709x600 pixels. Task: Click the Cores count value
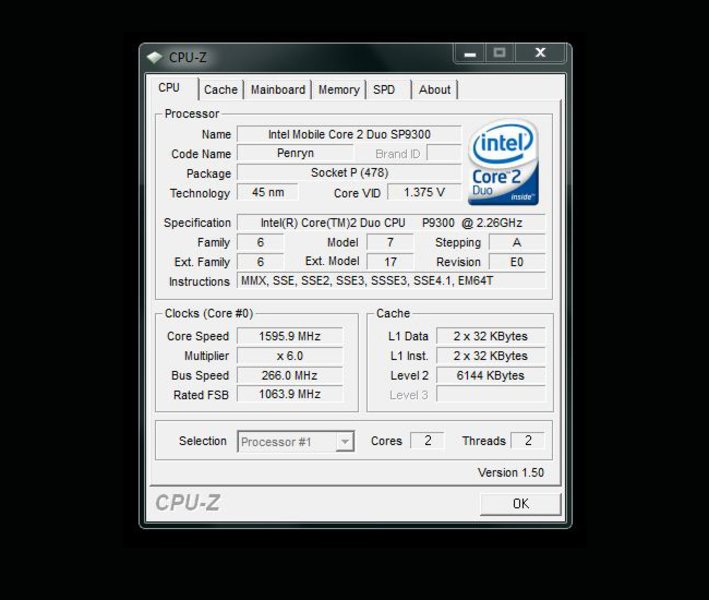[427, 440]
